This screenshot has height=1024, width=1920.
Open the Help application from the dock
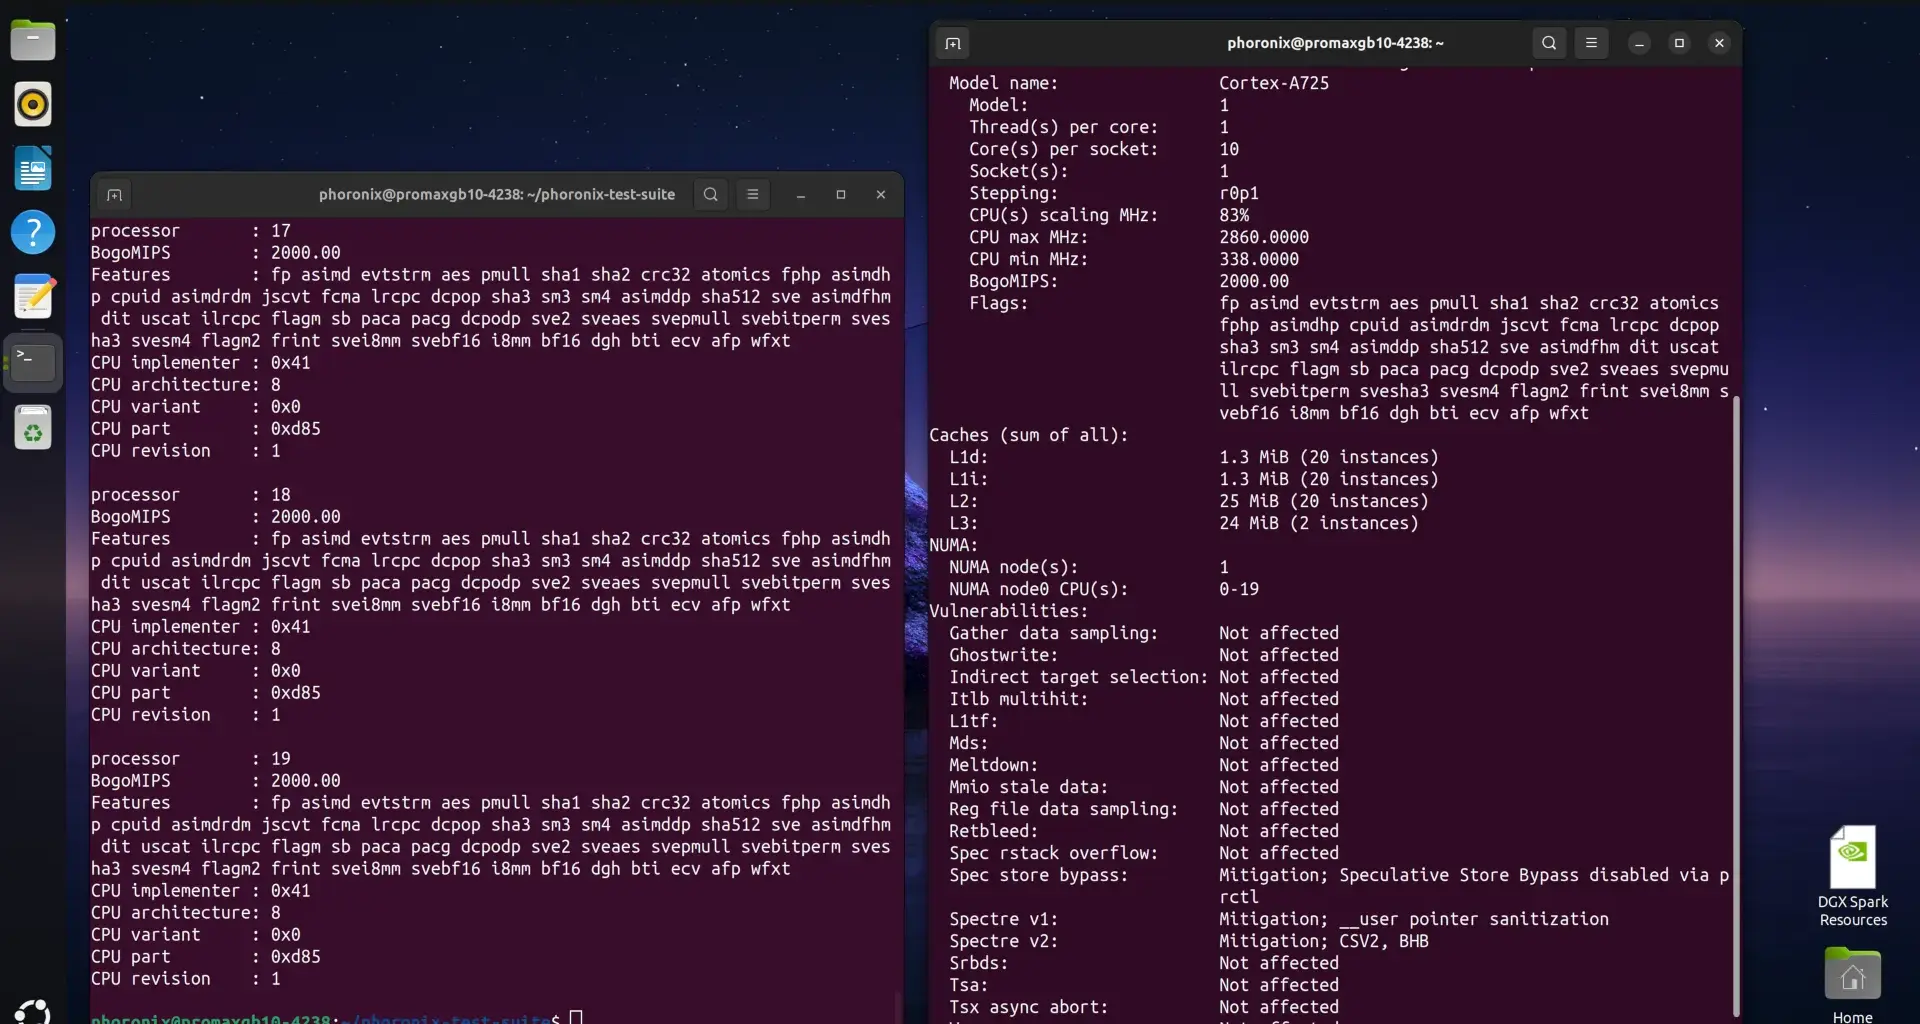click(33, 232)
